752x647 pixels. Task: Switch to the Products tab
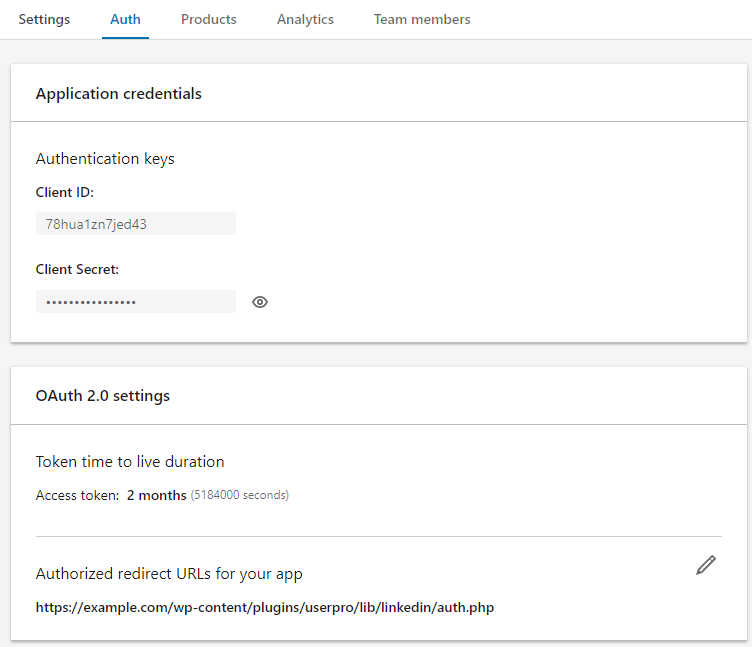(x=209, y=19)
